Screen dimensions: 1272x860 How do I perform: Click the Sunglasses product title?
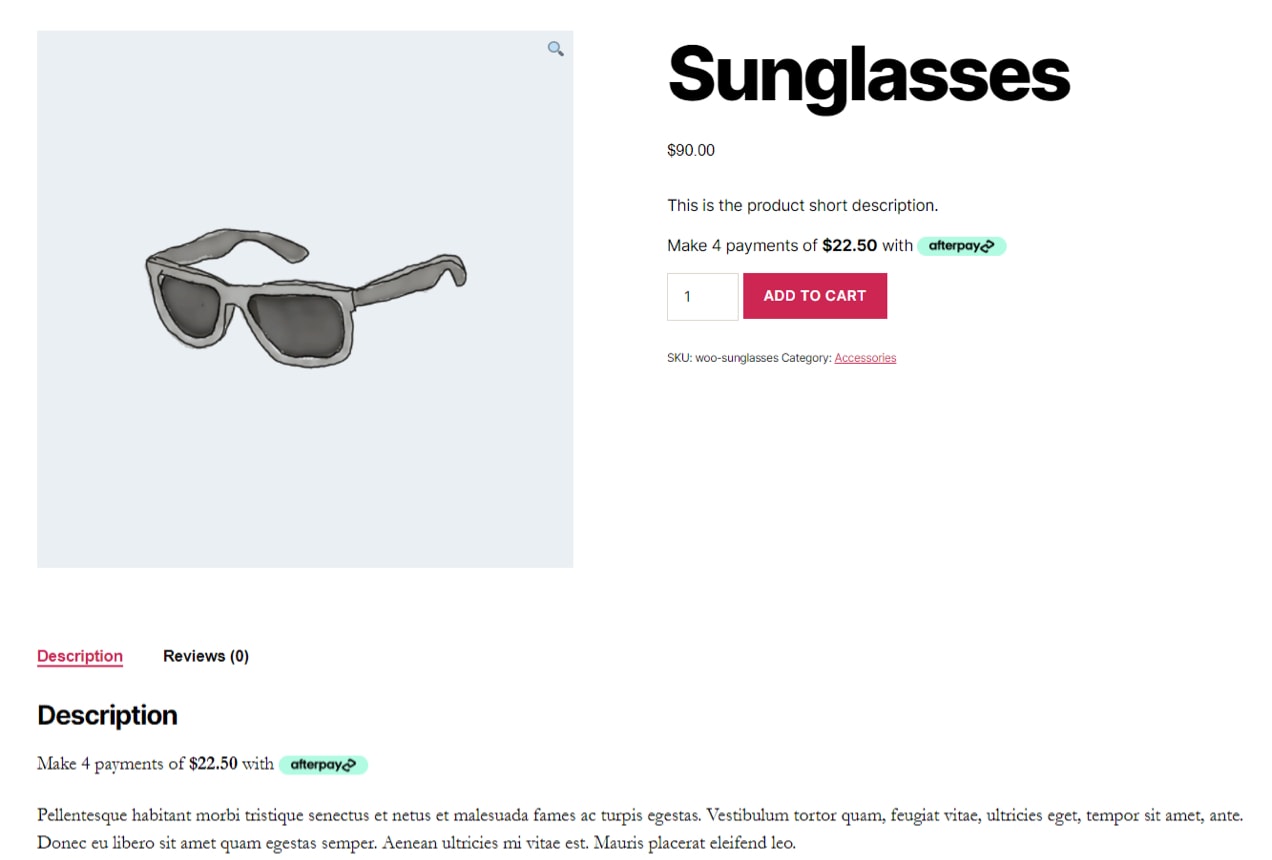point(868,74)
